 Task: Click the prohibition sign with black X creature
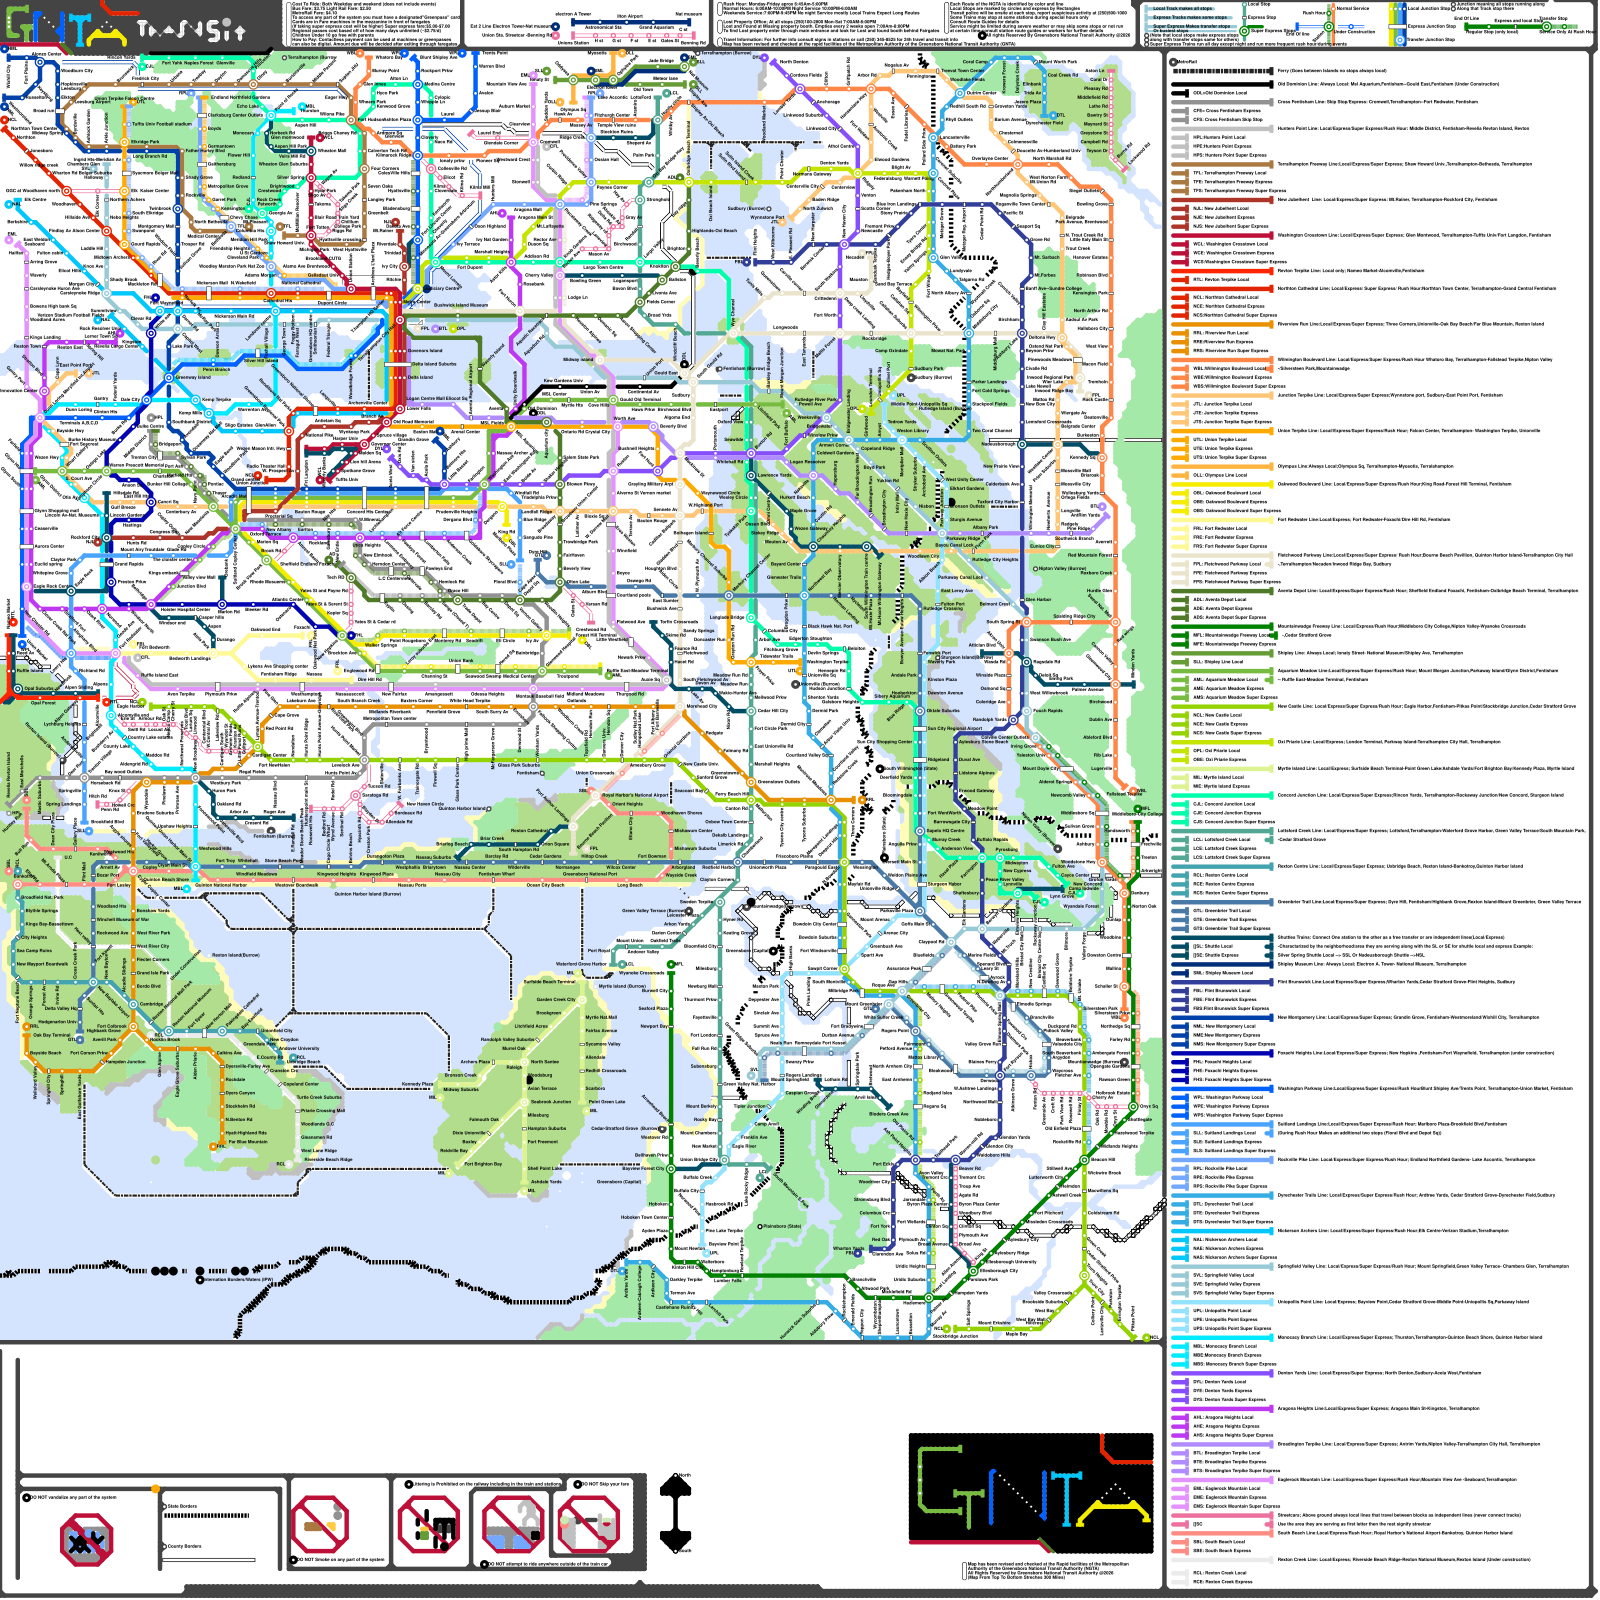(87, 1540)
